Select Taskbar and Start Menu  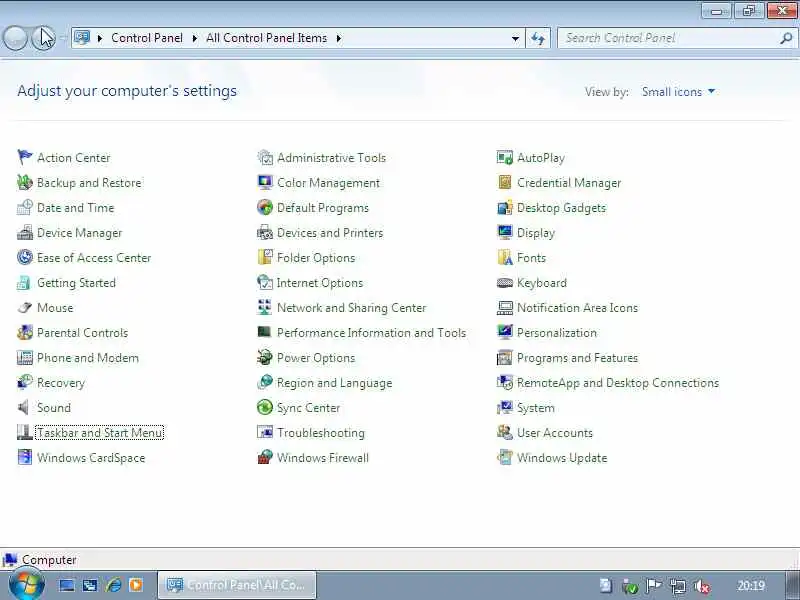click(x=99, y=433)
